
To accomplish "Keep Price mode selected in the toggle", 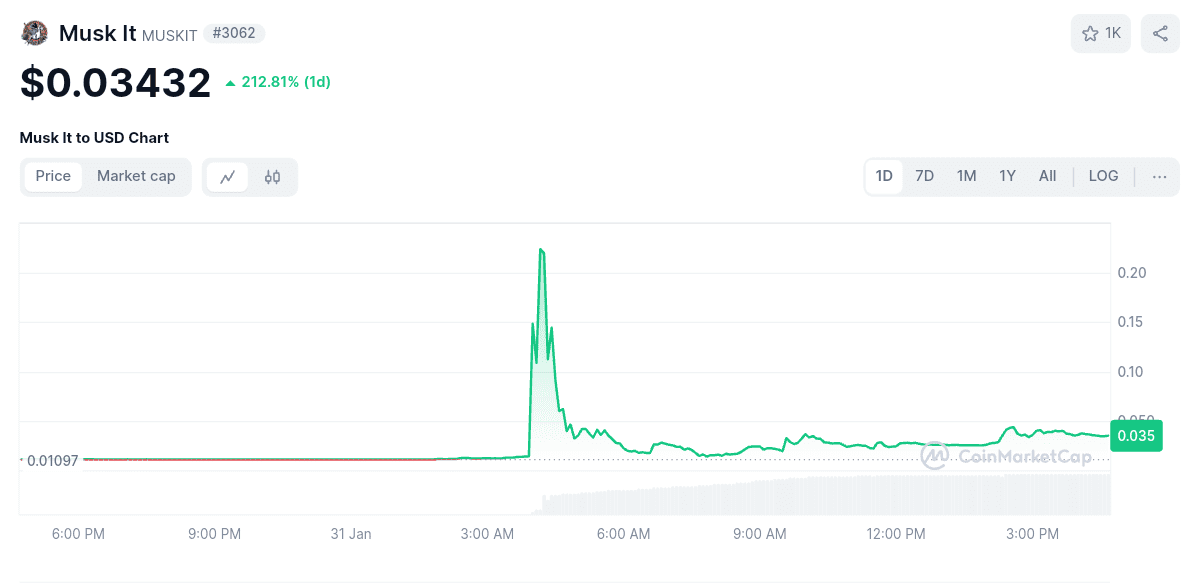I will (x=53, y=176).
